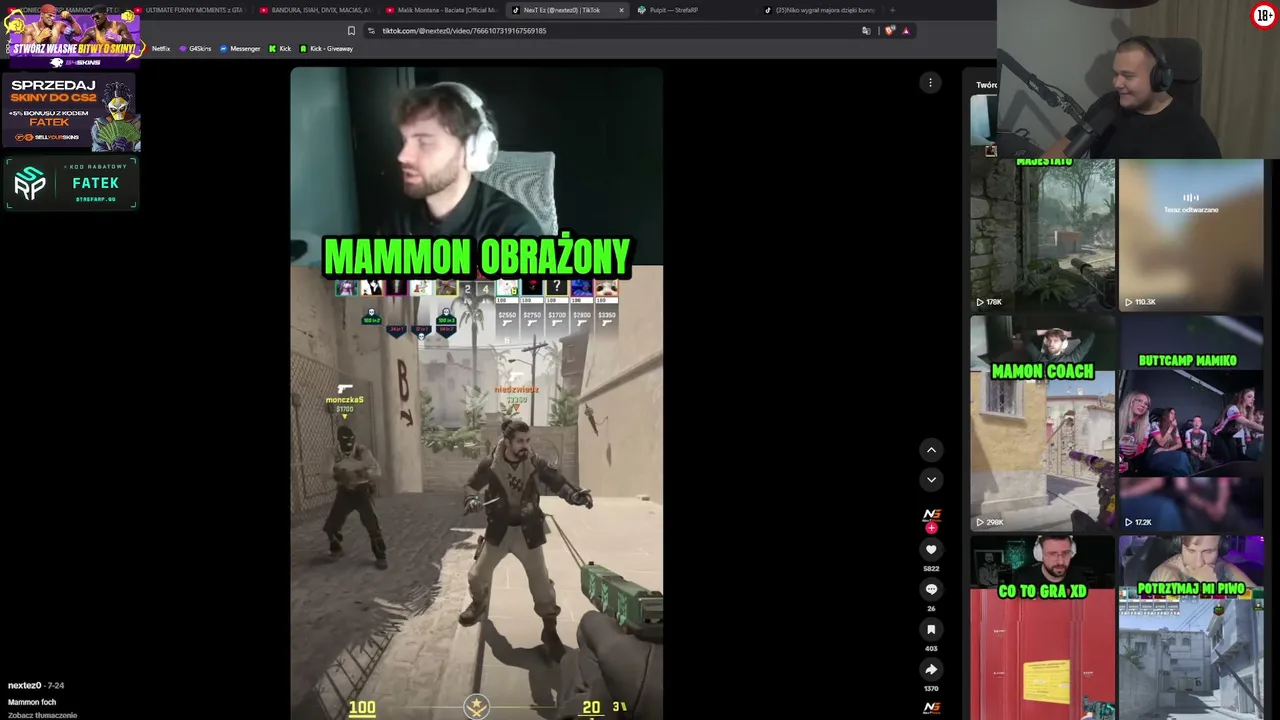Switch to the Pulpit — StrefaRP tab

point(668,10)
